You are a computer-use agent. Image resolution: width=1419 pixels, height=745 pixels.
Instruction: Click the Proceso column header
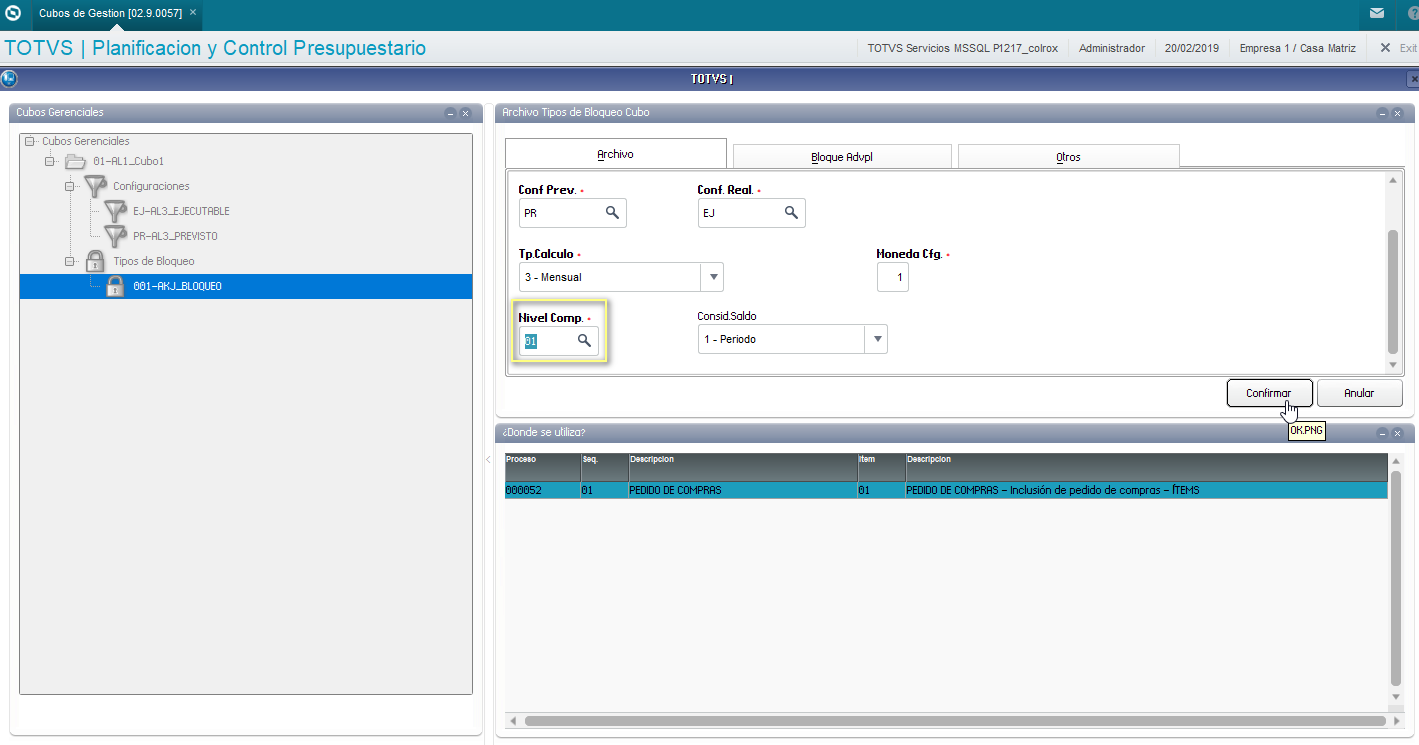543,467
